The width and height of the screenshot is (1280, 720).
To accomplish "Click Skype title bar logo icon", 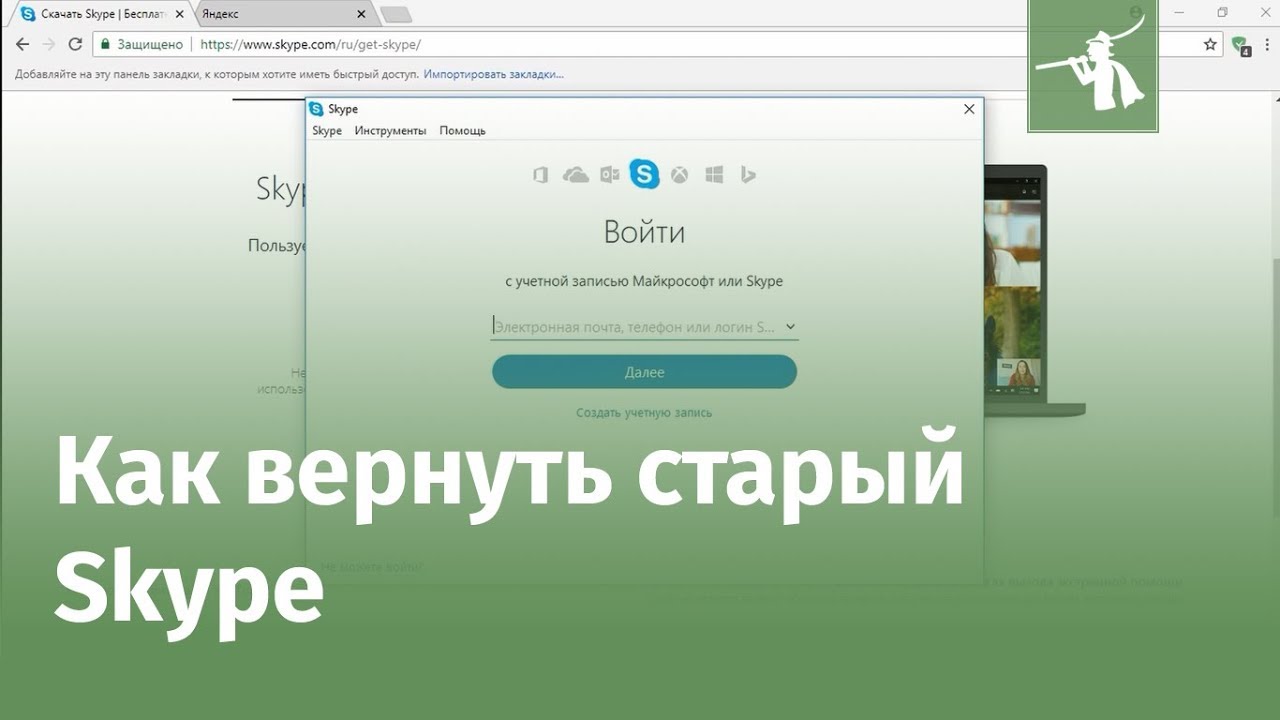I will click(316, 109).
